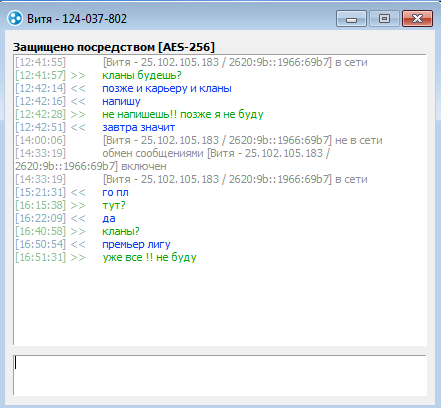Click the message 'уже все !! не буду'

149,257
